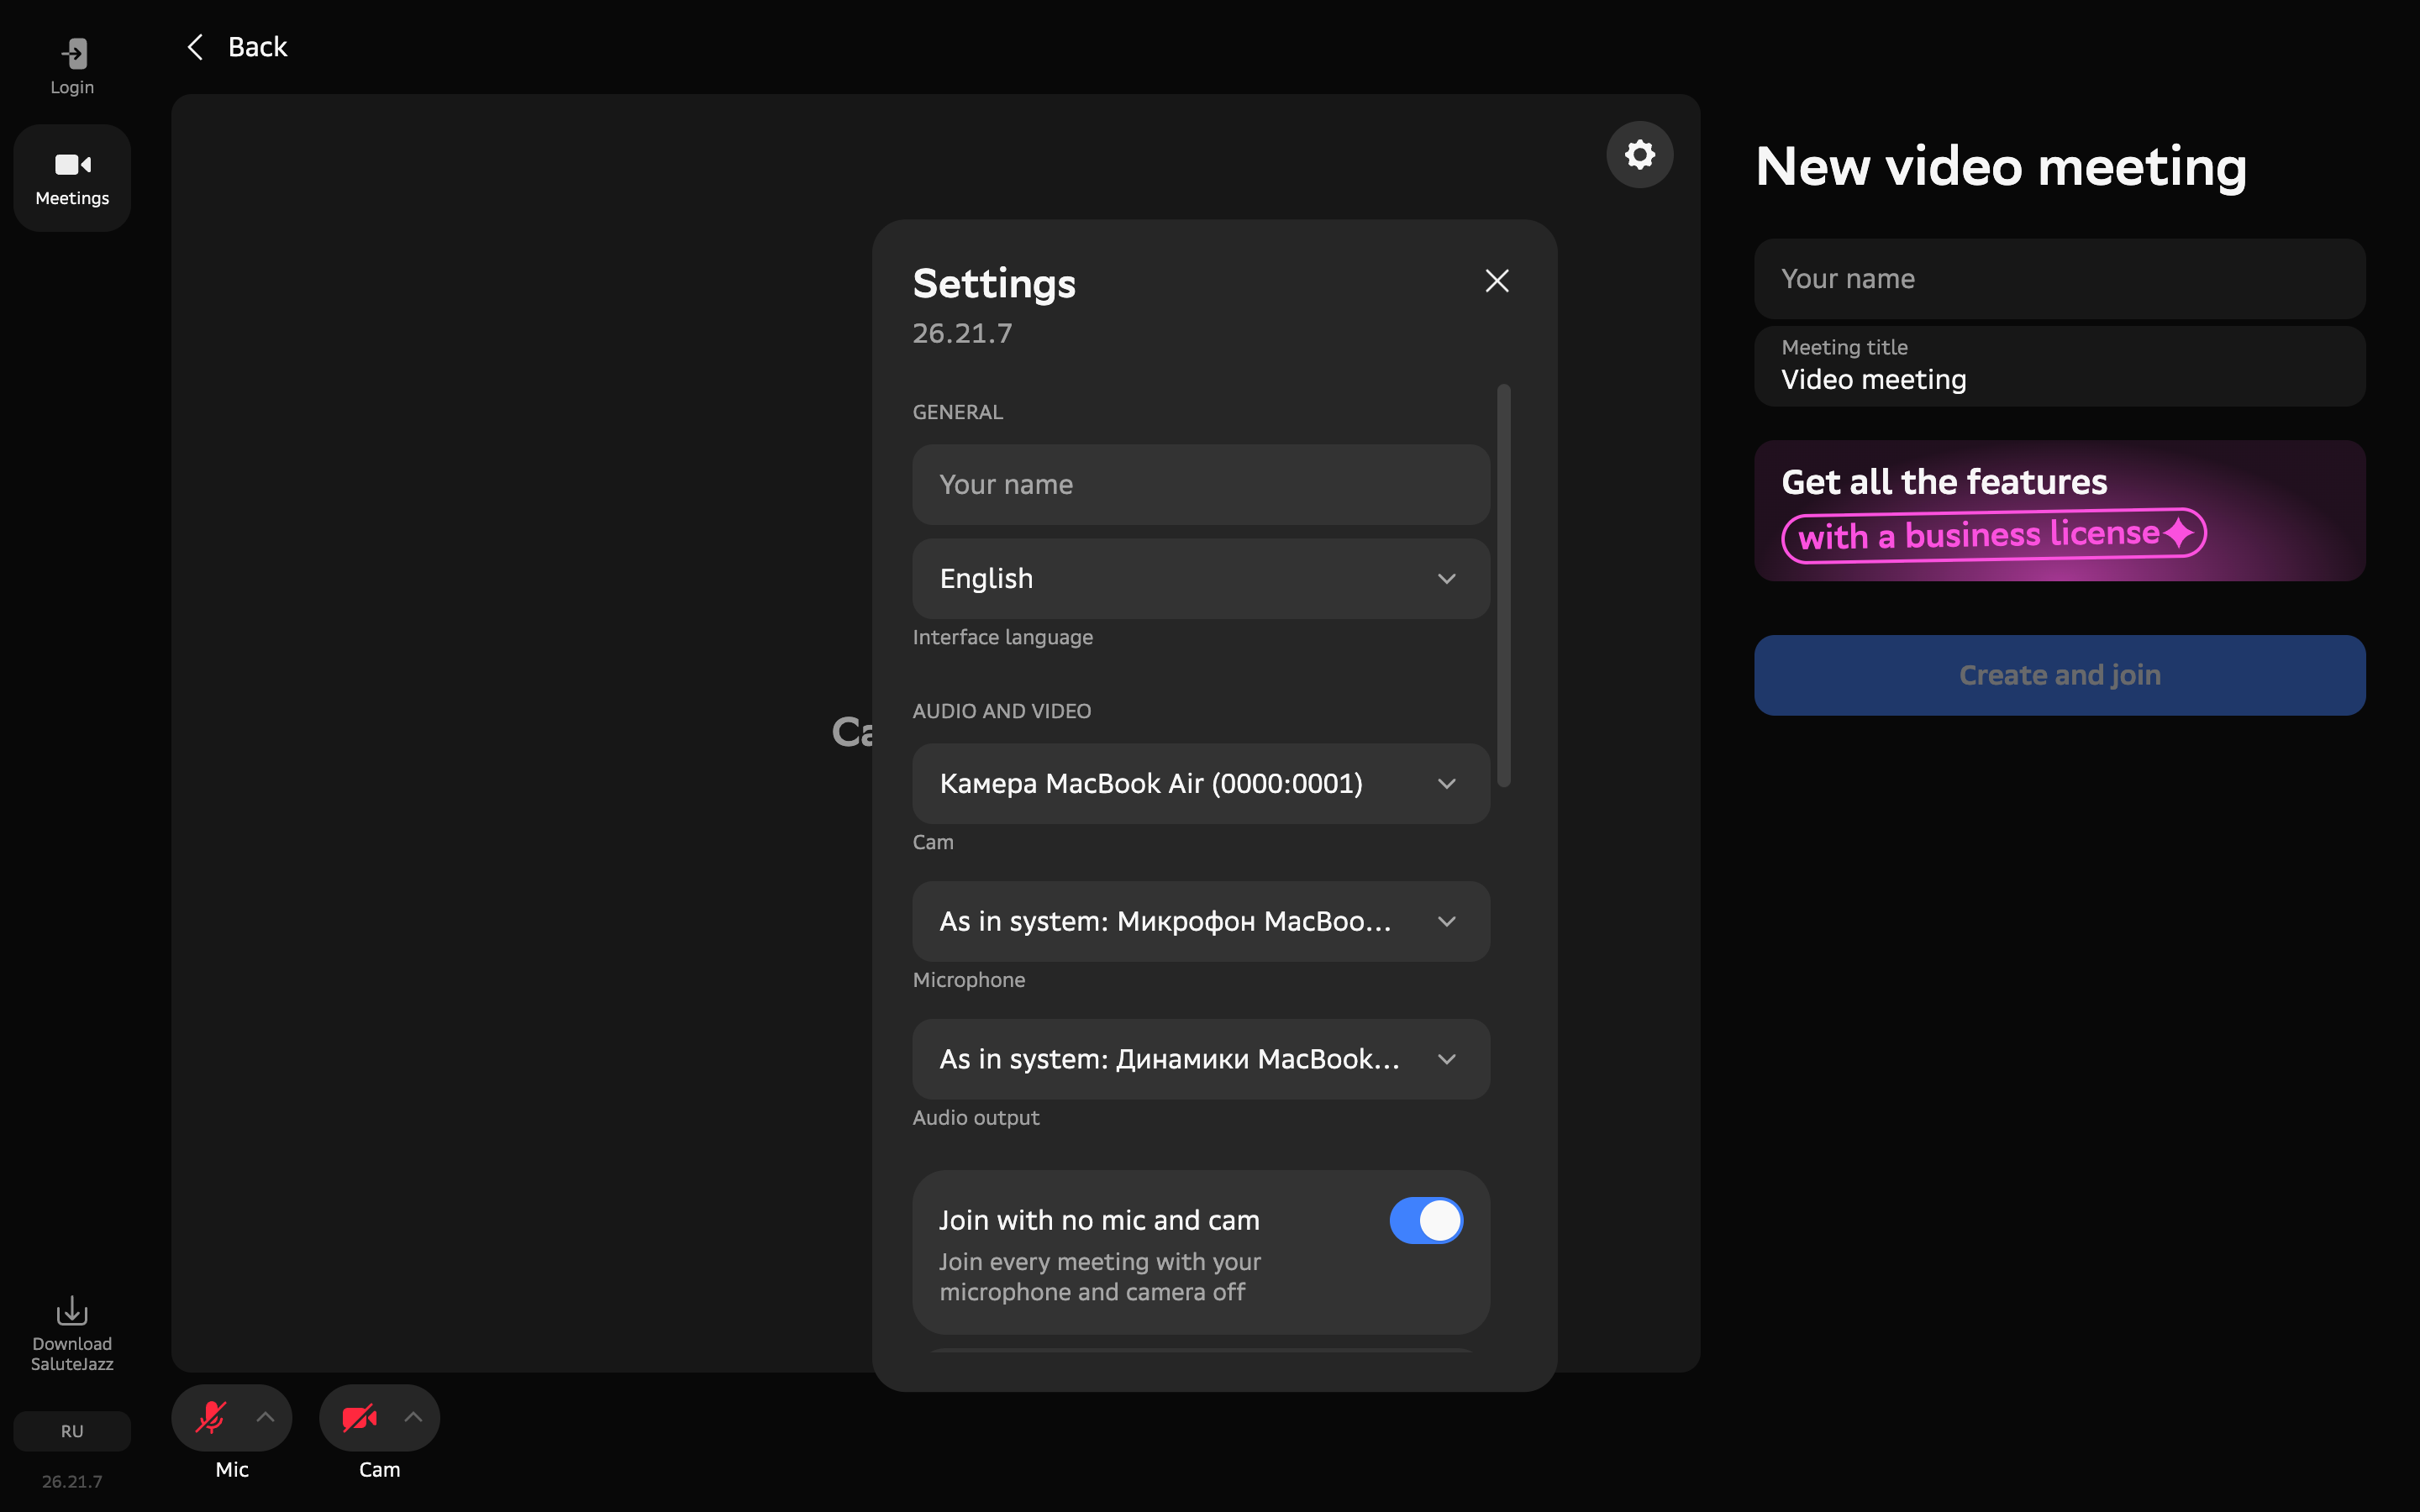
Task: Open the Камера MacBook Air camera dropdown
Action: tap(1201, 784)
